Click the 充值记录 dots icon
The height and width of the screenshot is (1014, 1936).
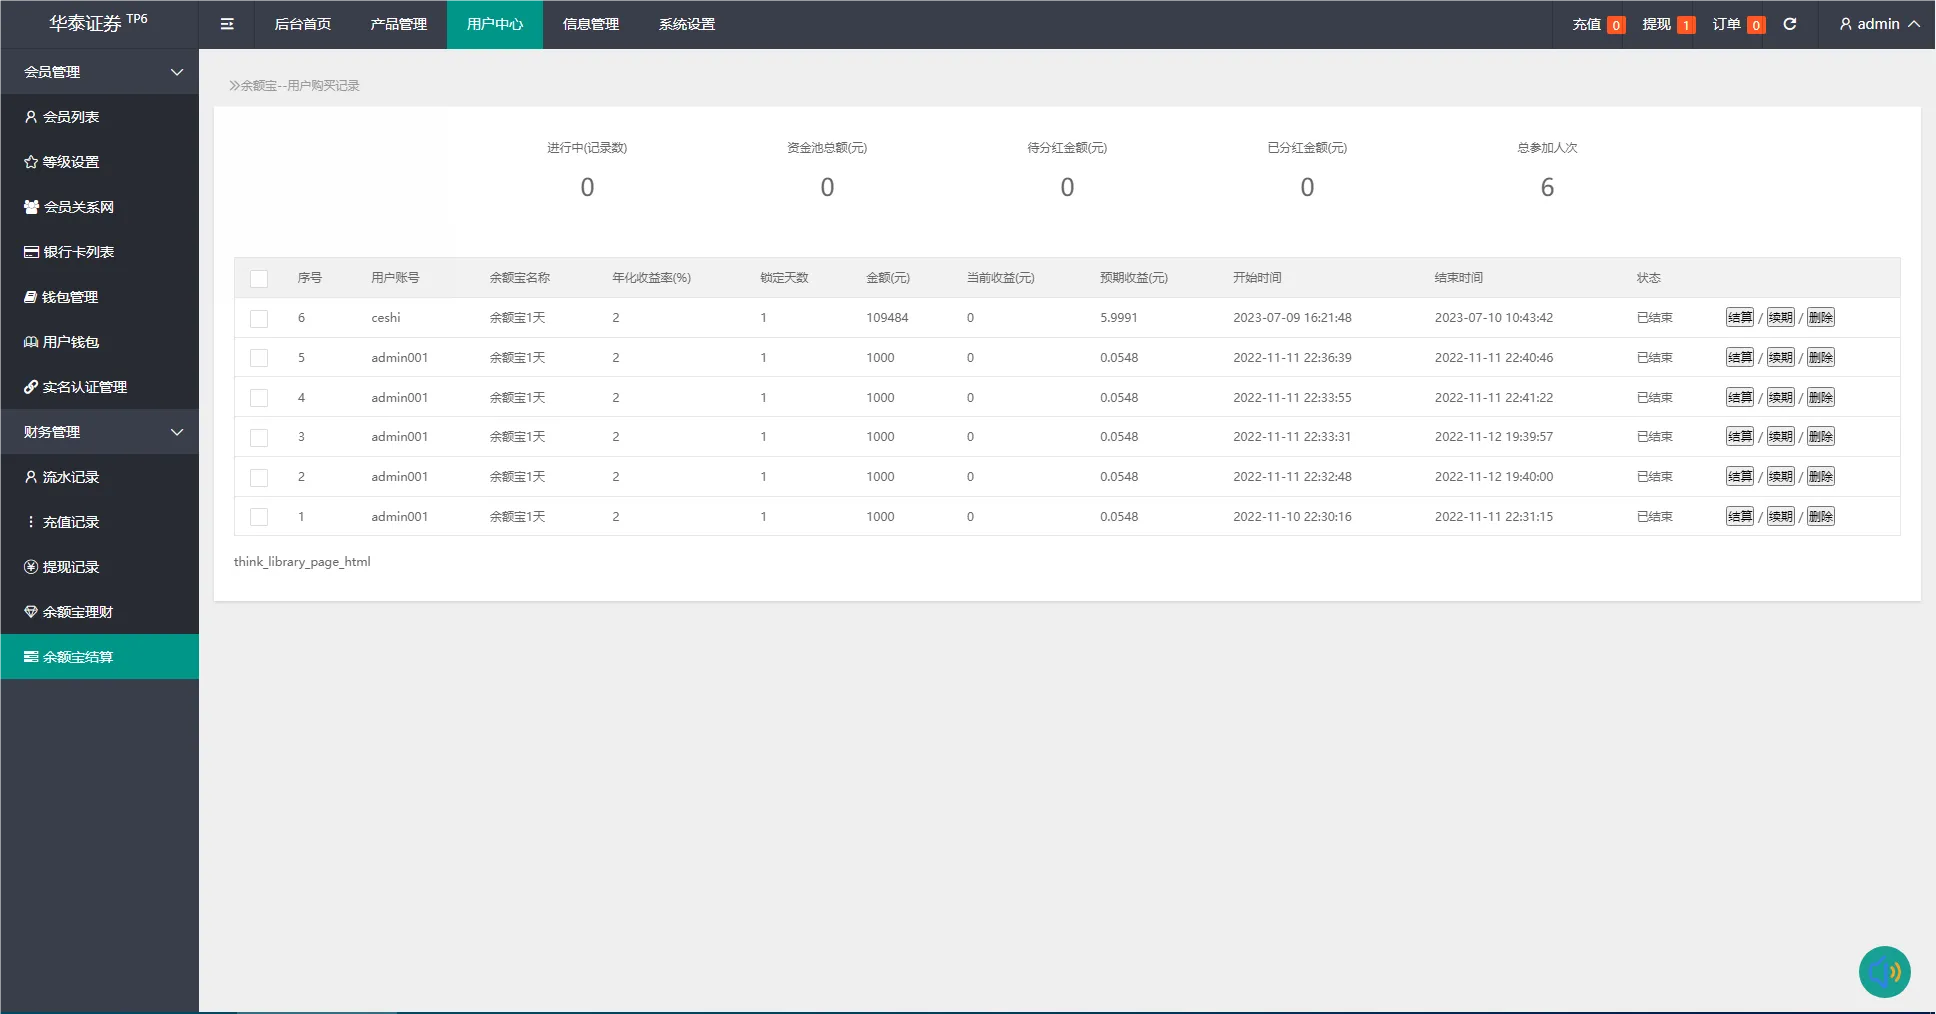[31, 522]
